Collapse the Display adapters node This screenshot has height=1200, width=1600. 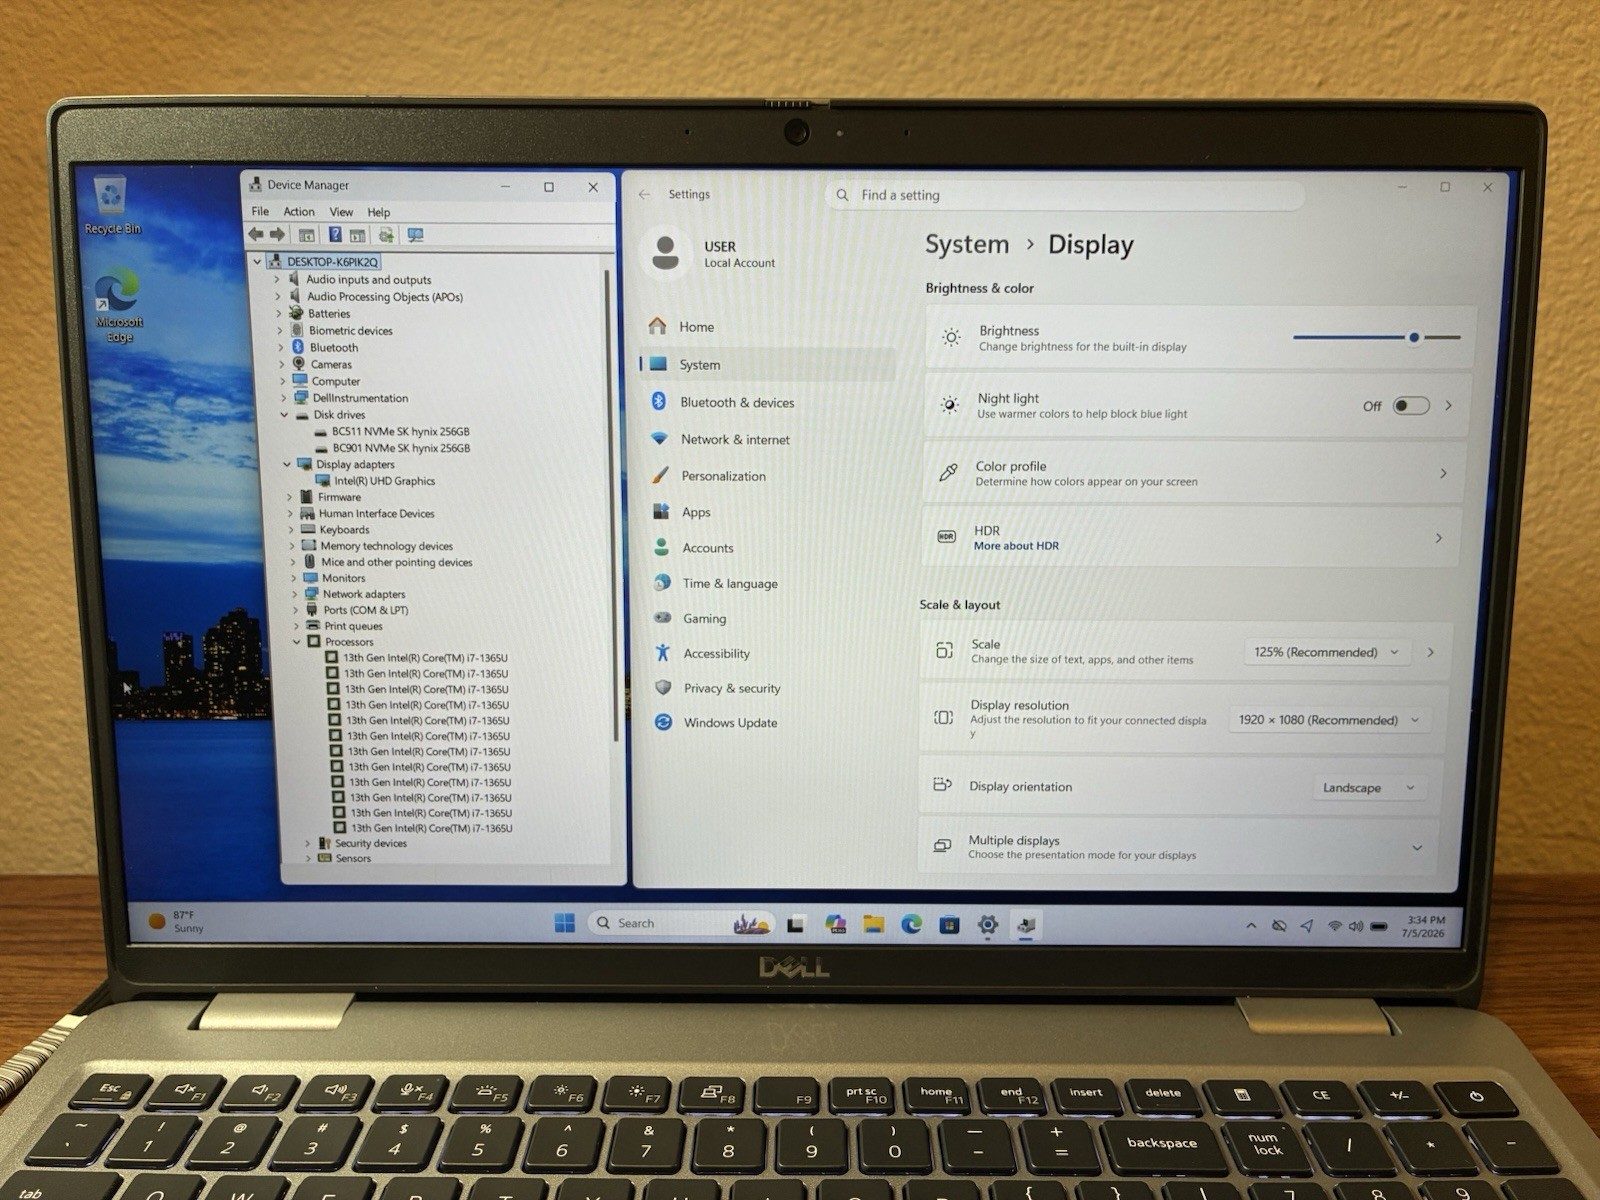point(287,464)
